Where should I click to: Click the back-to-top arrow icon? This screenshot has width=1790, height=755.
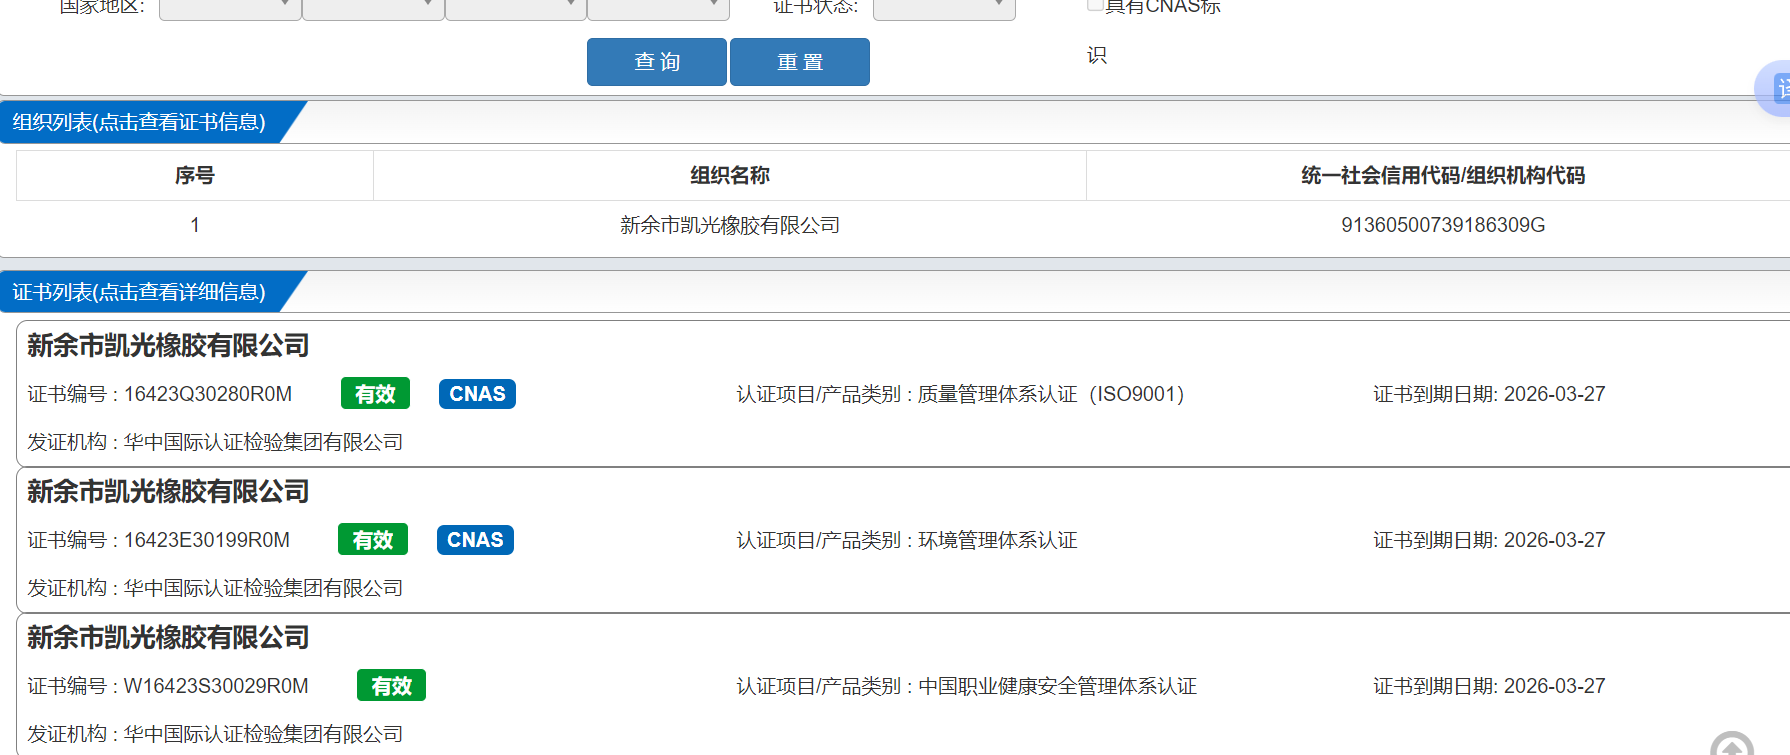click(1732, 744)
